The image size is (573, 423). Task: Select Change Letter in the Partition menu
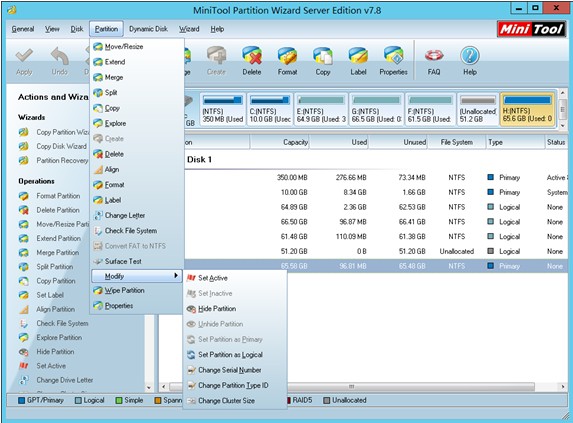pos(137,215)
